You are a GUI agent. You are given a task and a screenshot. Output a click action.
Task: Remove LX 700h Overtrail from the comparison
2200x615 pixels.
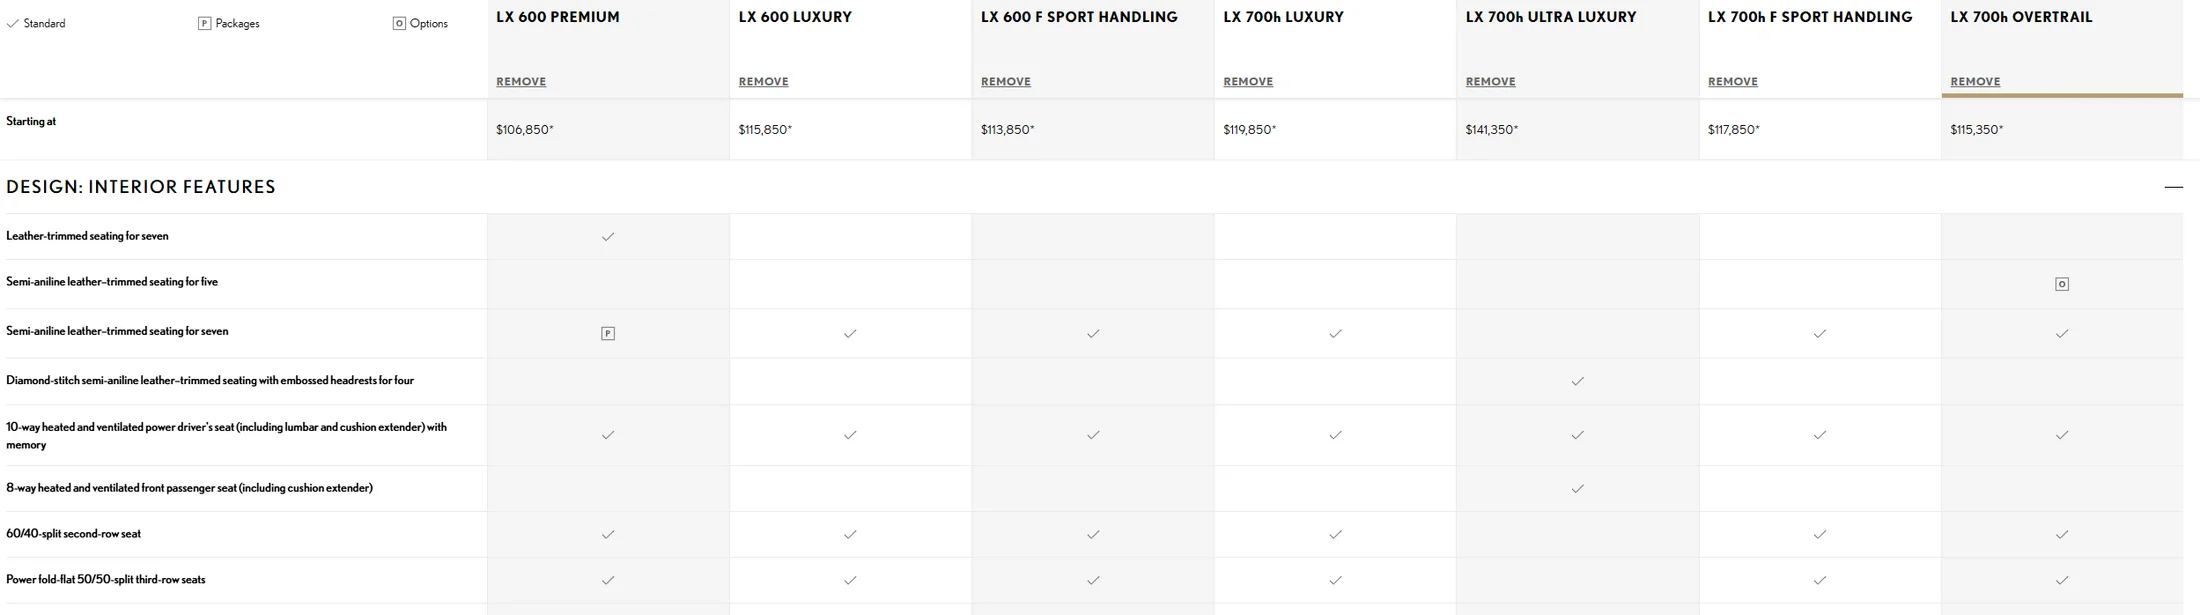pos(1975,82)
